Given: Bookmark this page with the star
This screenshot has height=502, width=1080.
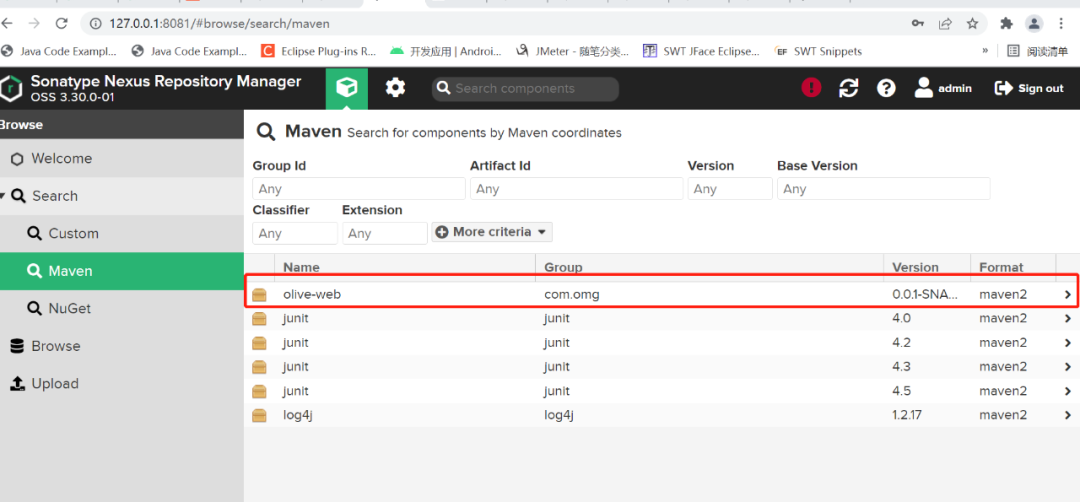Looking at the screenshot, I should click(972, 23).
